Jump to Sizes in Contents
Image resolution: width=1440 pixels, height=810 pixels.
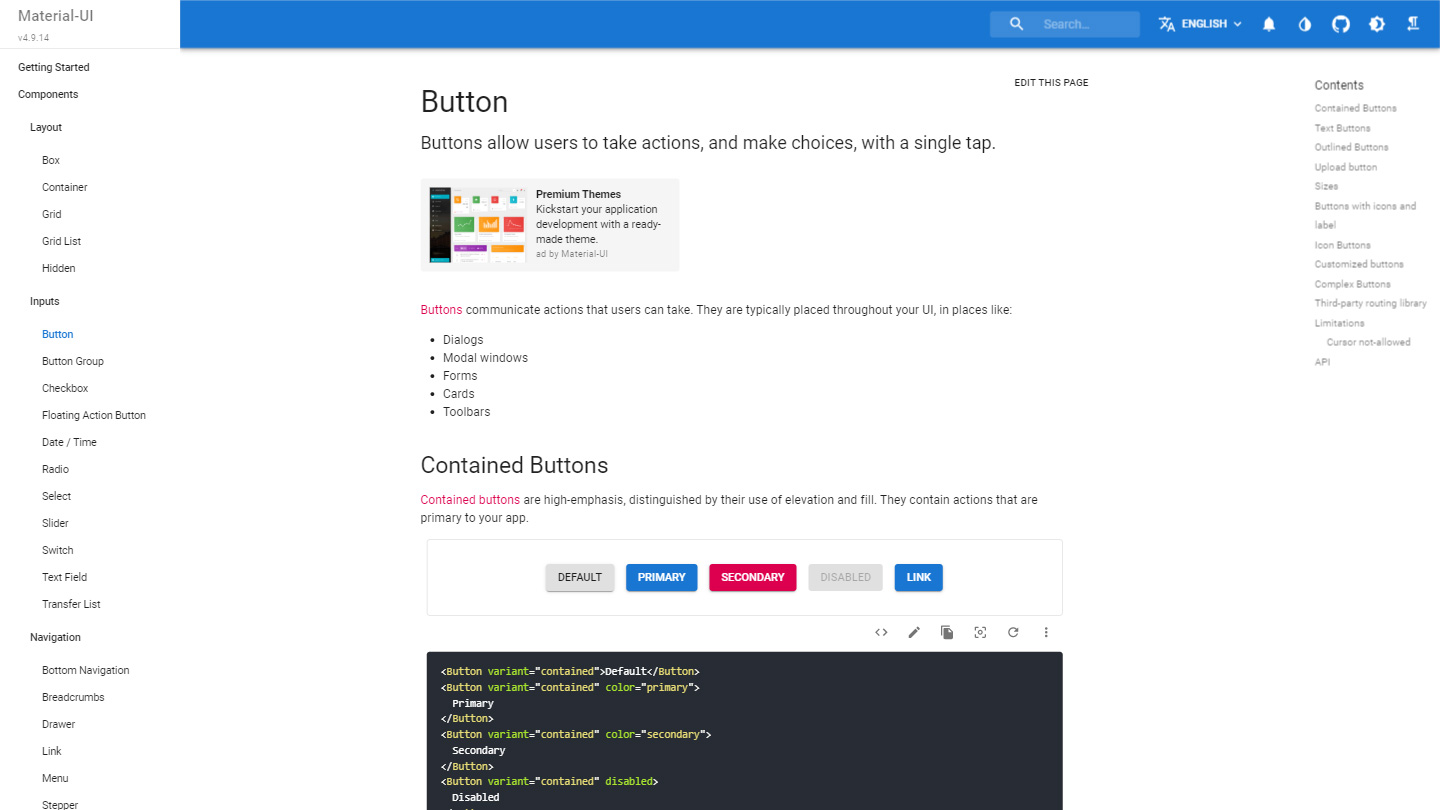click(x=1326, y=186)
